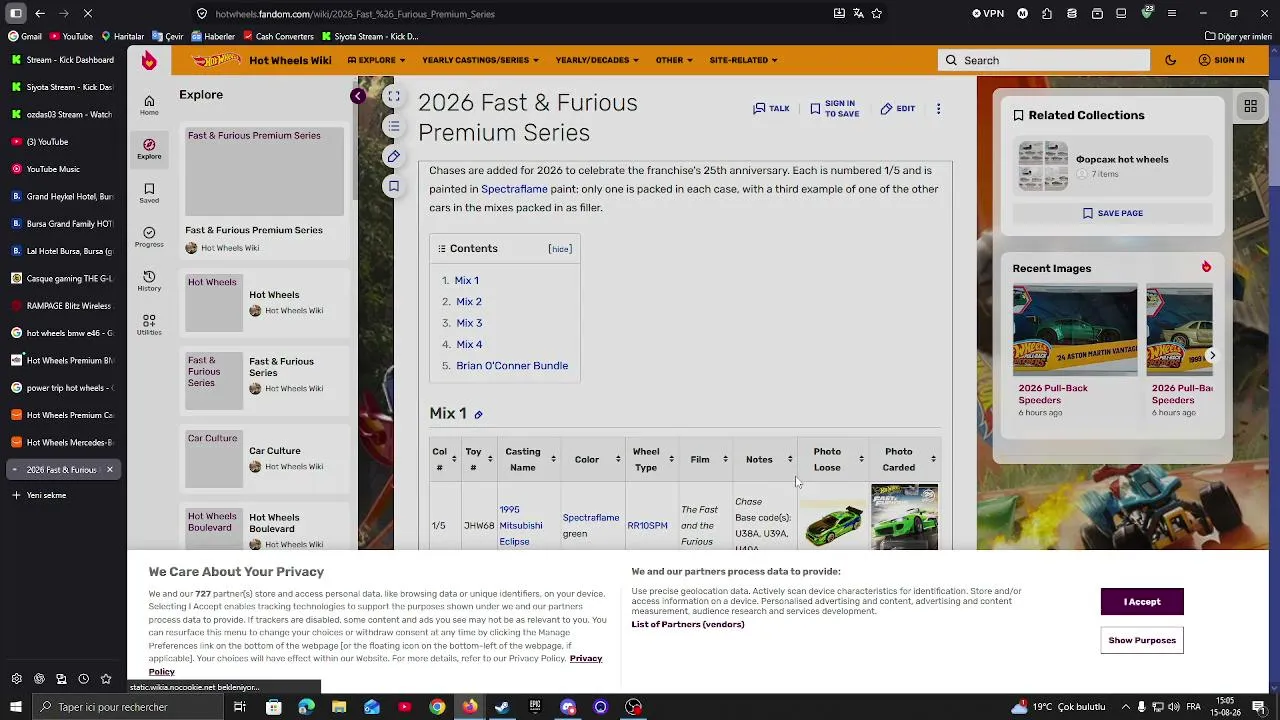This screenshot has width=1280, height=720.
Task: Sort table by Toy #
Action: [x=490, y=460]
